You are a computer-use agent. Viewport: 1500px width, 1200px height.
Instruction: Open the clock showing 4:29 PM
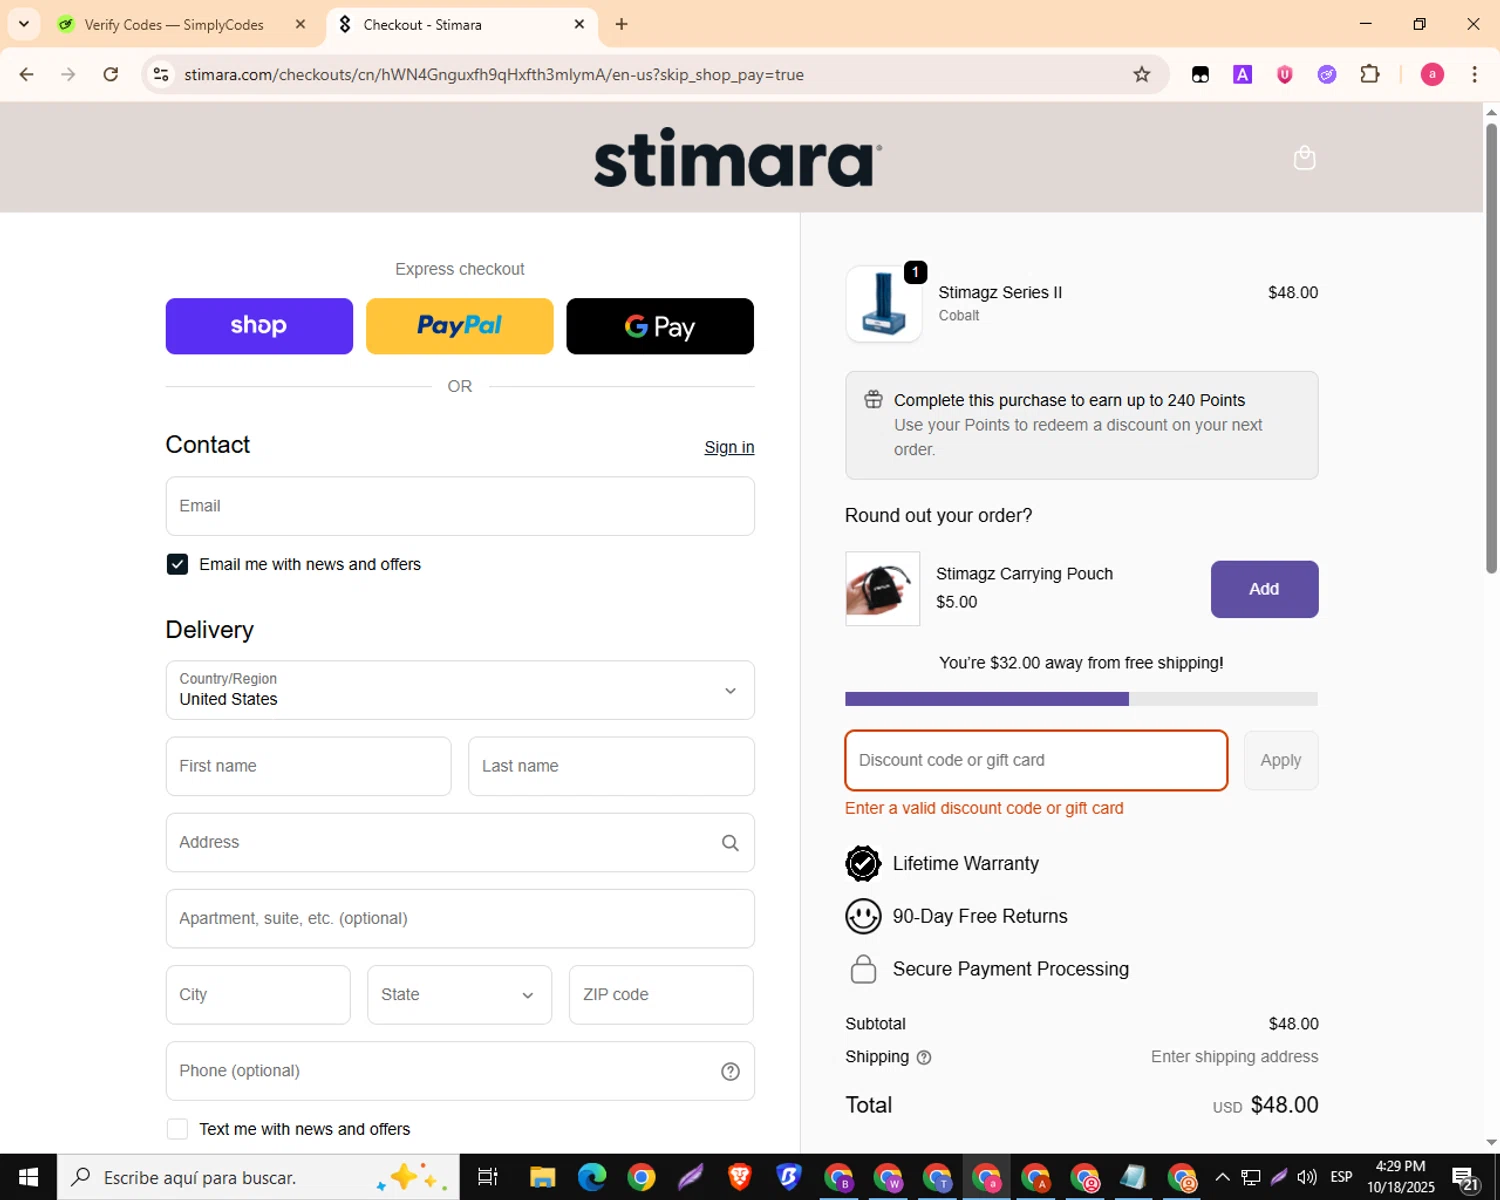(1400, 1177)
